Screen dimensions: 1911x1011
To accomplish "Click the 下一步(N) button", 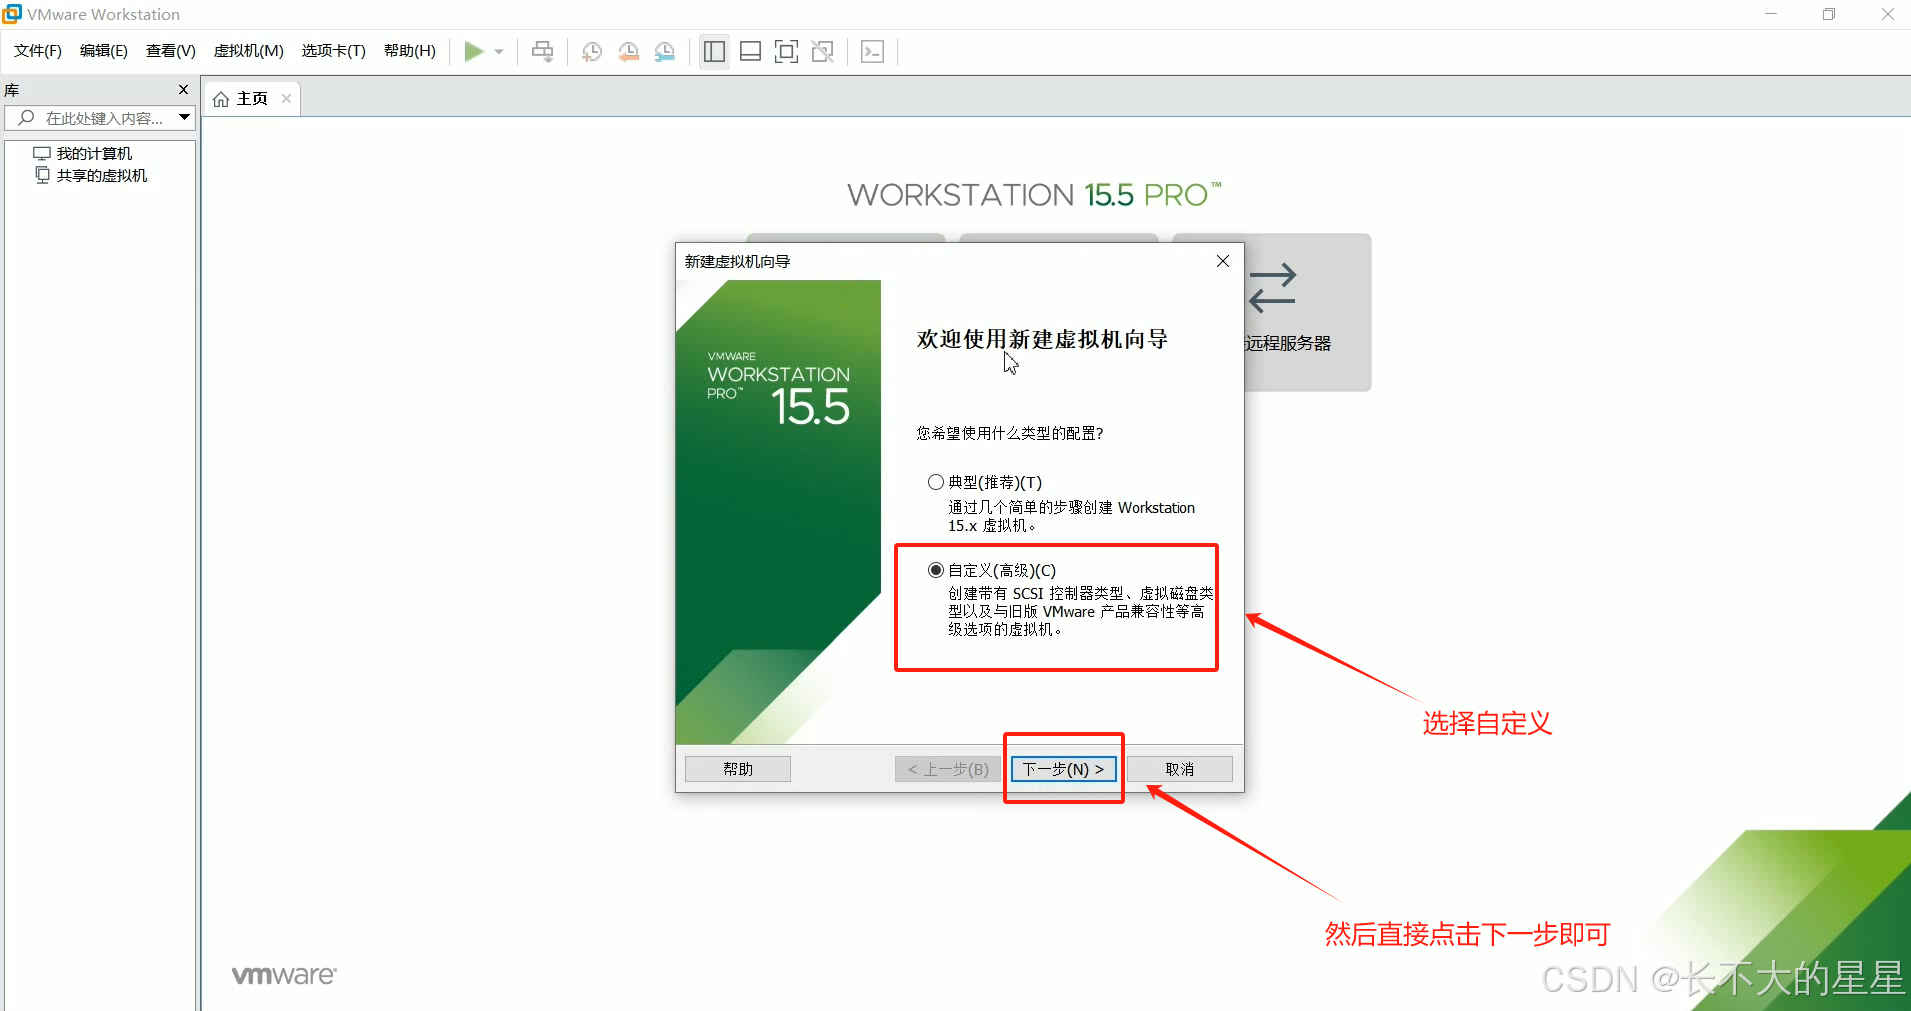I will tap(1064, 769).
